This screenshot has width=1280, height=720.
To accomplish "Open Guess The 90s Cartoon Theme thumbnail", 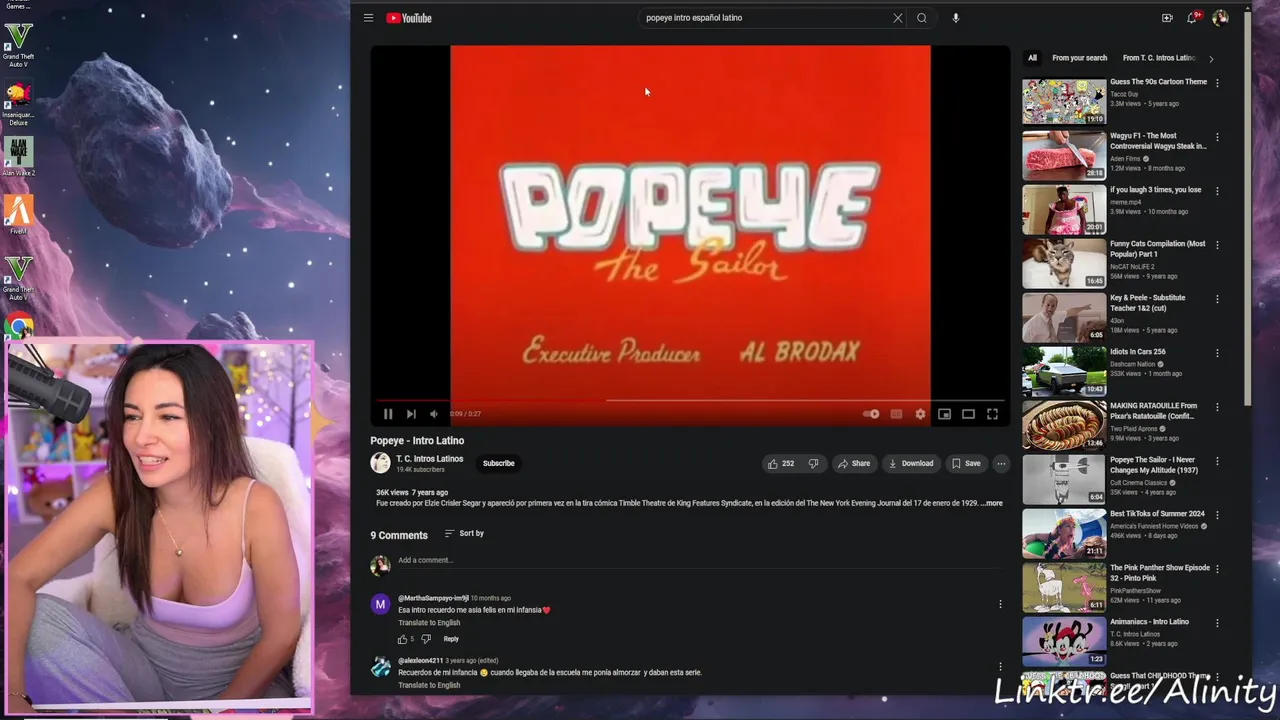I will 1064,101.
